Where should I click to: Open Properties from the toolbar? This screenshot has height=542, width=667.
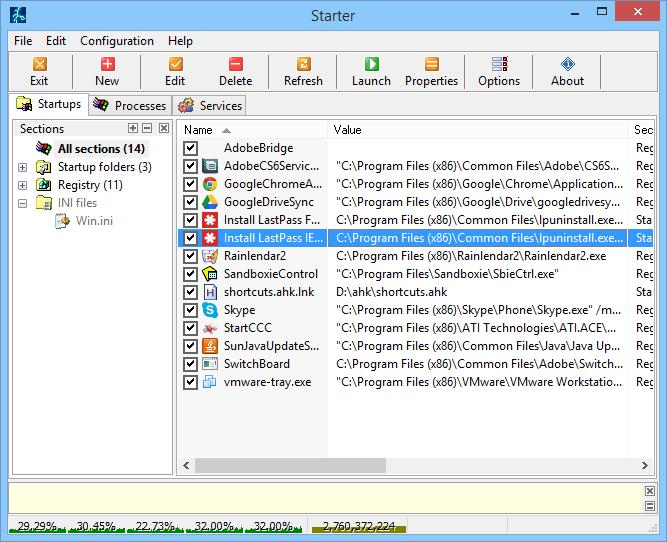[x=431, y=71]
